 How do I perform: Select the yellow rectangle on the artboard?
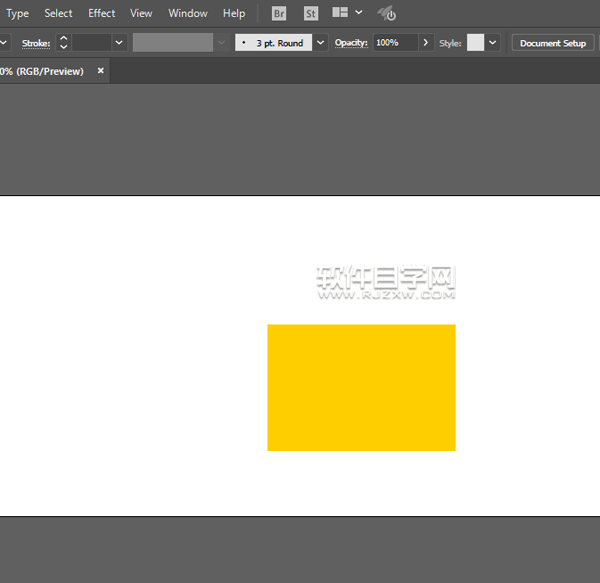[361, 387]
